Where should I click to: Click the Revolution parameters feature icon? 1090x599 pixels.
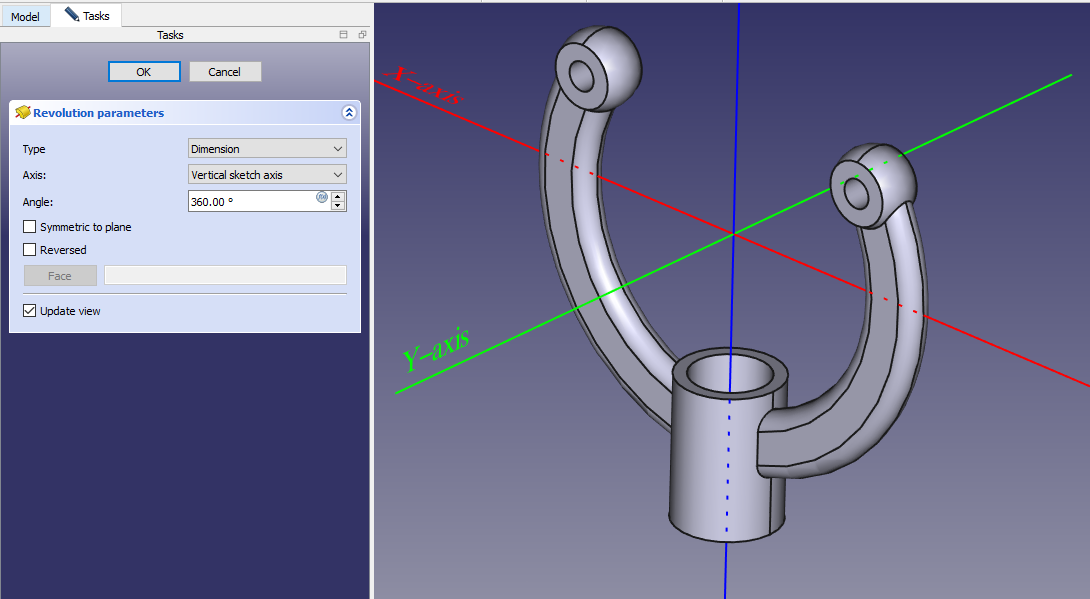(x=22, y=113)
